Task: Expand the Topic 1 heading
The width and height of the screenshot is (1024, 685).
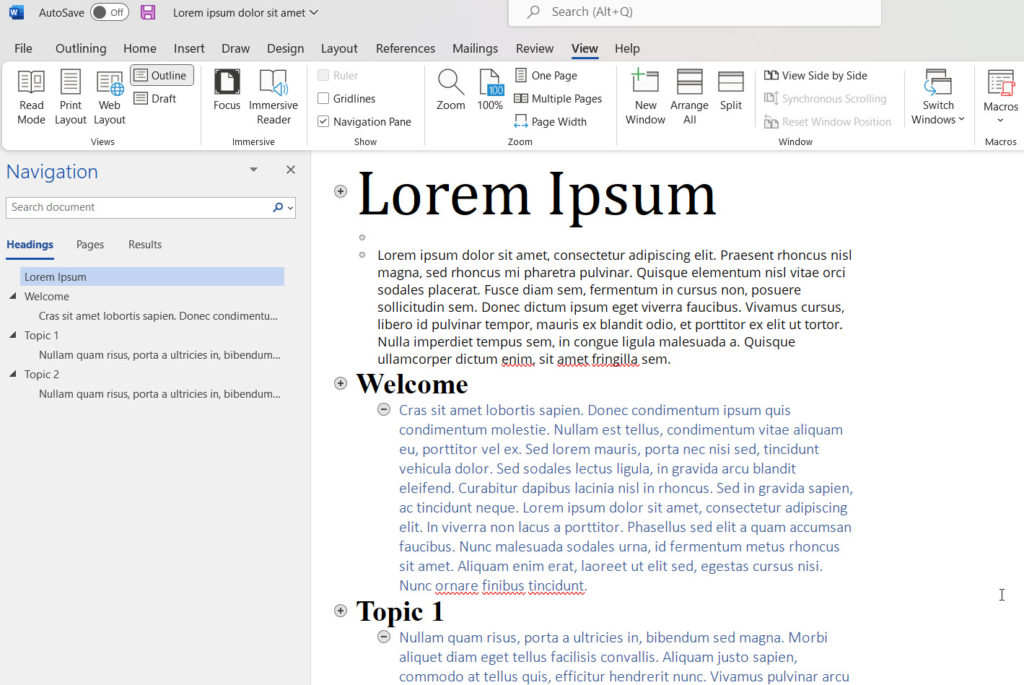Action: click(340, 611)
